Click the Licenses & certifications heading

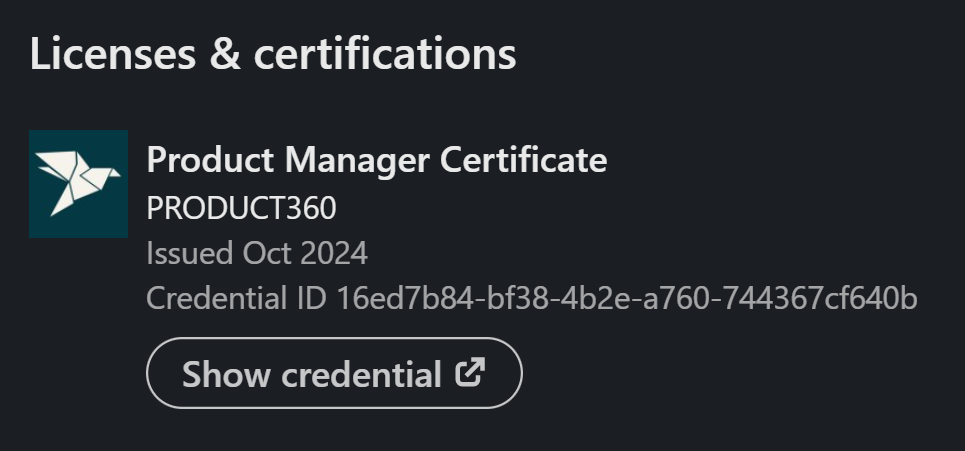point(273,54)
